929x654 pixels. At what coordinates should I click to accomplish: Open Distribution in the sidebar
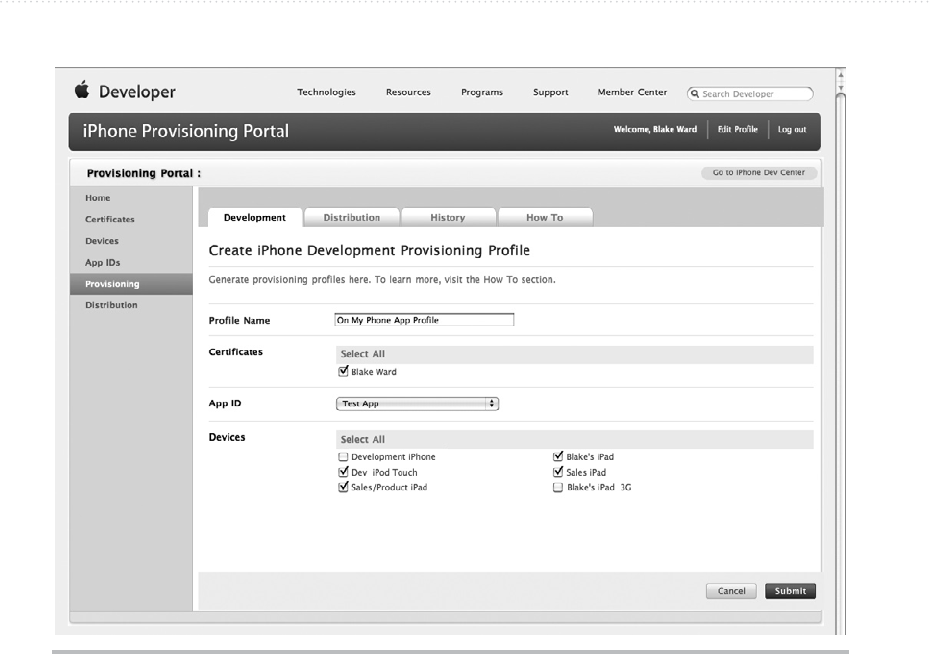(111, 305)
